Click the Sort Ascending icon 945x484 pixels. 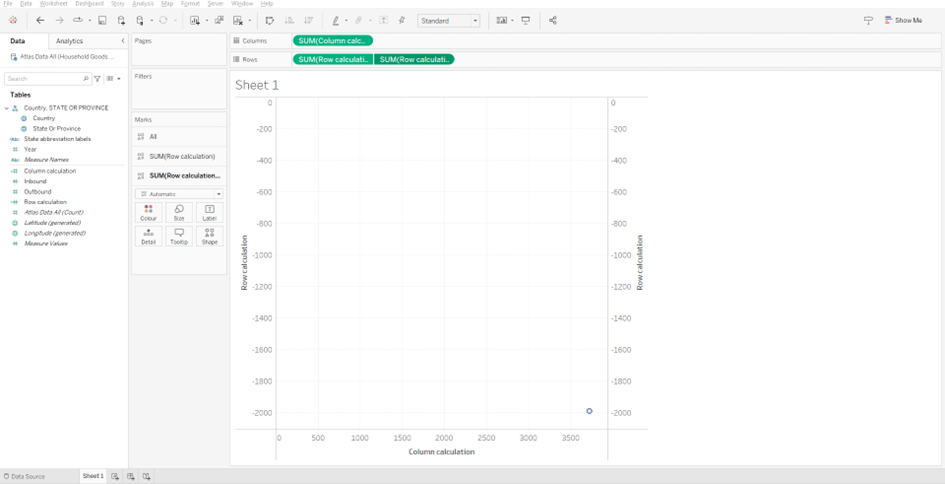289,20
